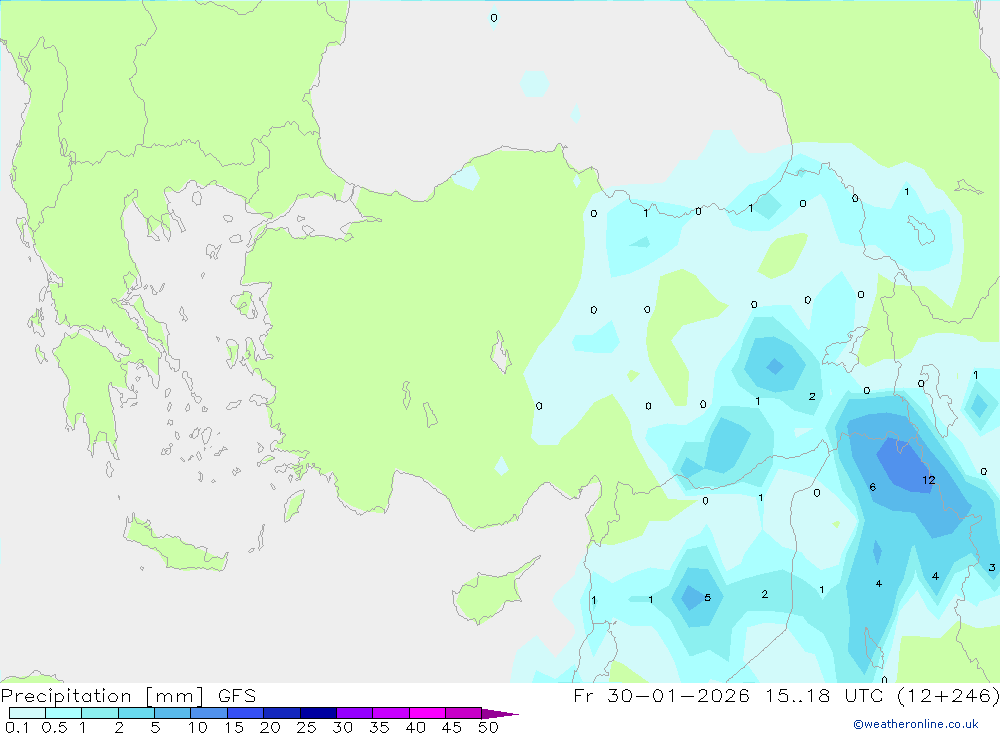Click the 45–50 mm dark magenta legend swatch
Image resolution: width=1000 pixels, height=733 pixels.
[x=463, y=713]
